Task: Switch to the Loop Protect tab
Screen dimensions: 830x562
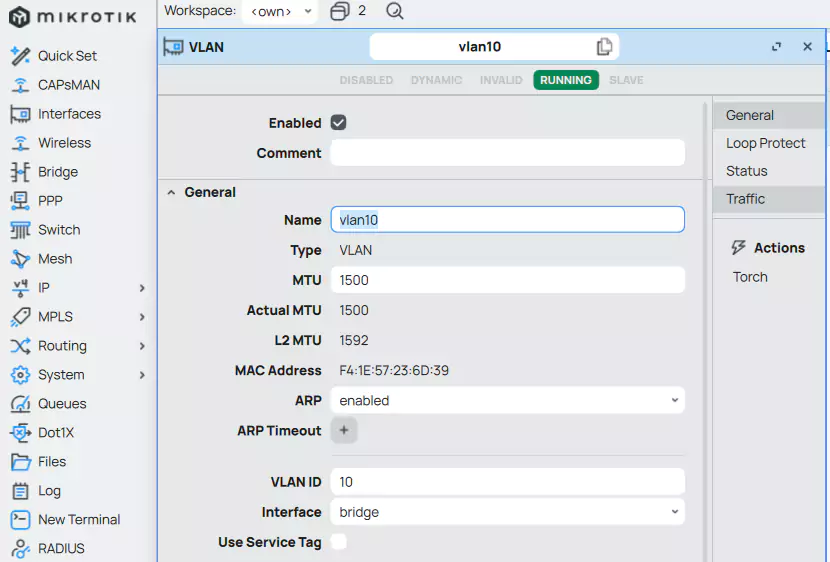Action: pos(765,143)
